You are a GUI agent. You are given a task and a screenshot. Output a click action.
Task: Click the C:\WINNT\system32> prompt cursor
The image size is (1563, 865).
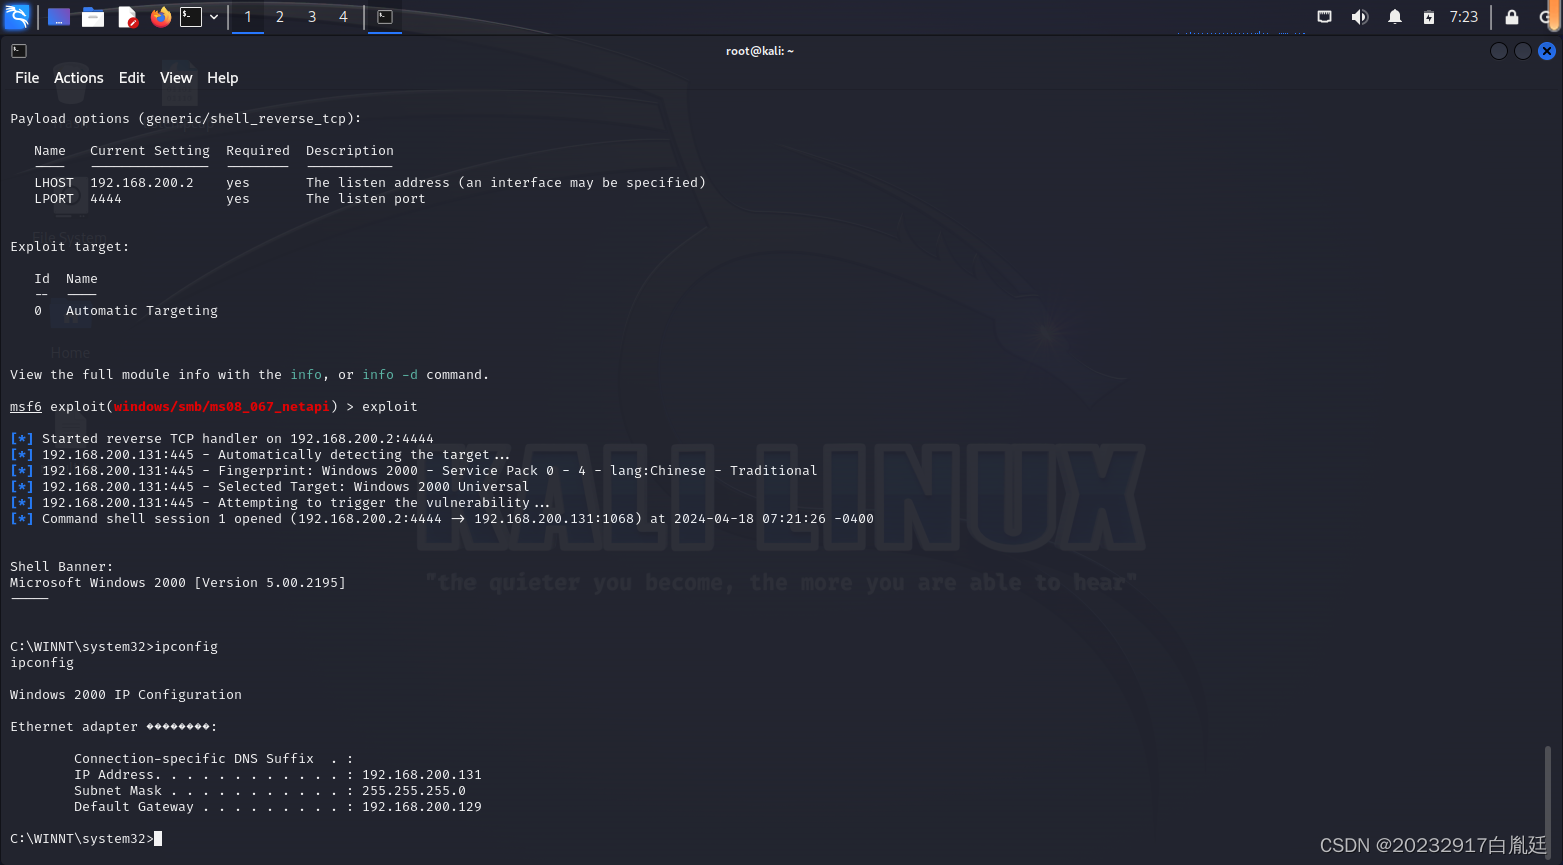[158, 839]
